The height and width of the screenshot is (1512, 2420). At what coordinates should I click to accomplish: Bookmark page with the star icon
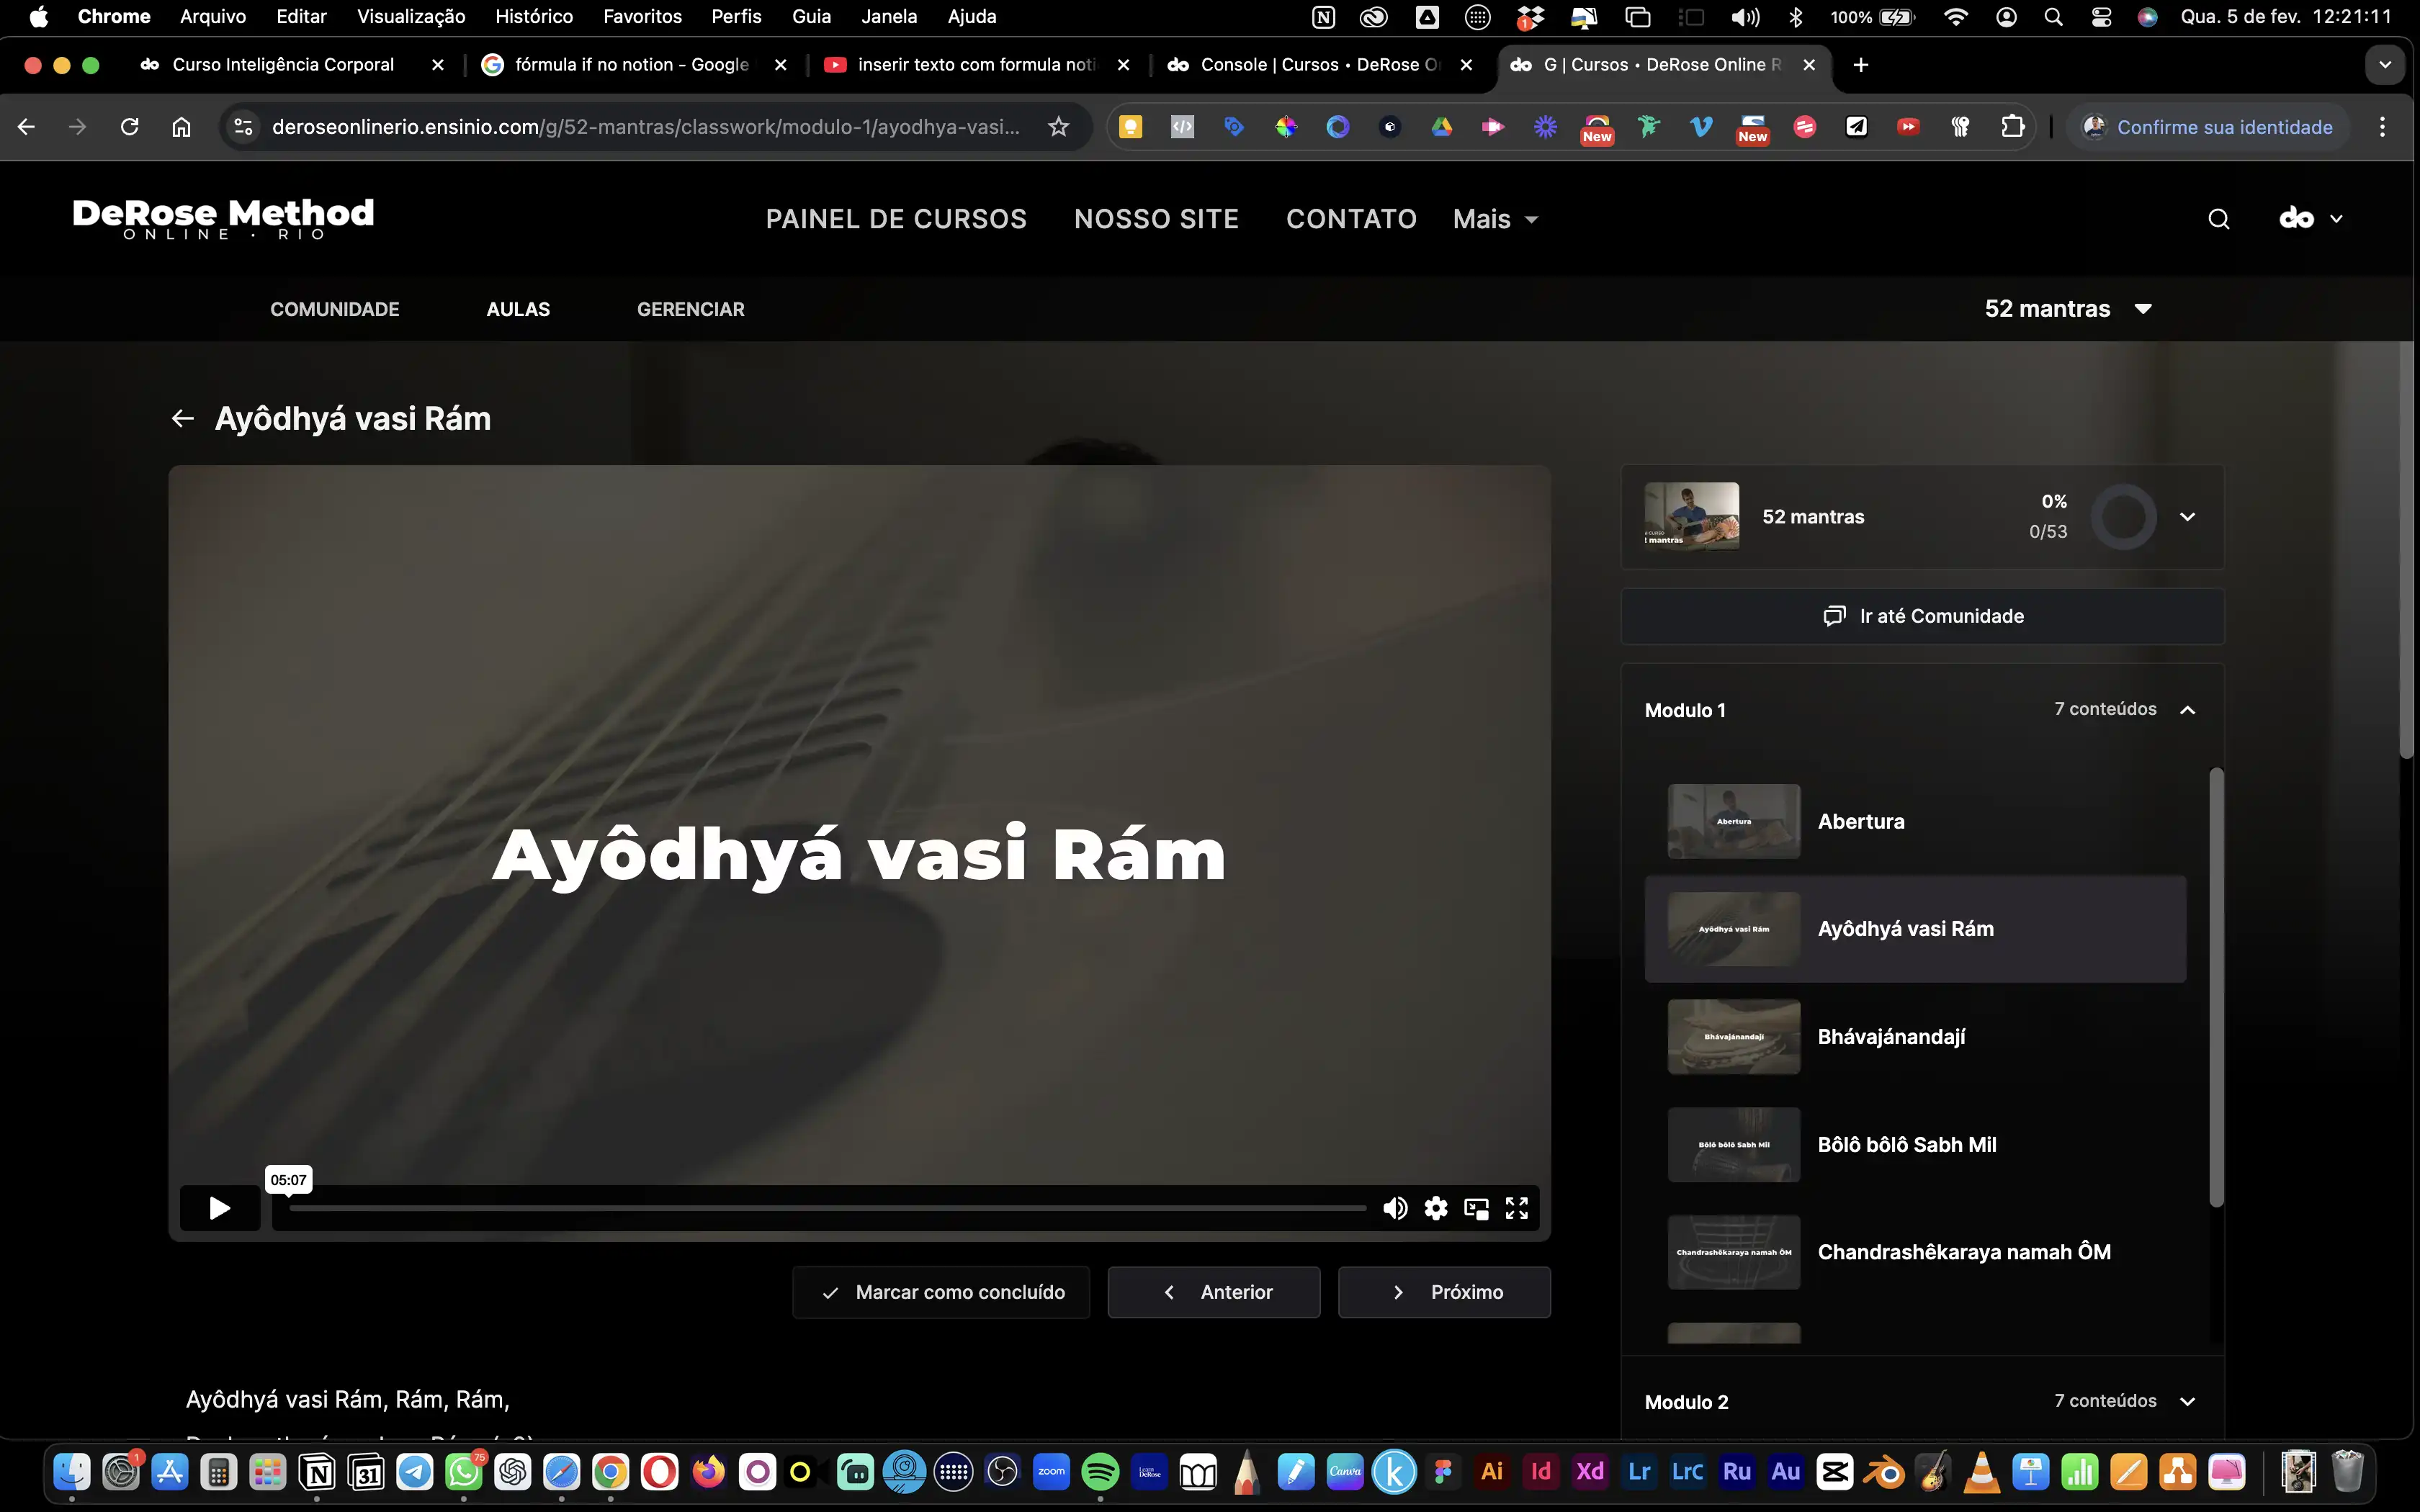1058,127
